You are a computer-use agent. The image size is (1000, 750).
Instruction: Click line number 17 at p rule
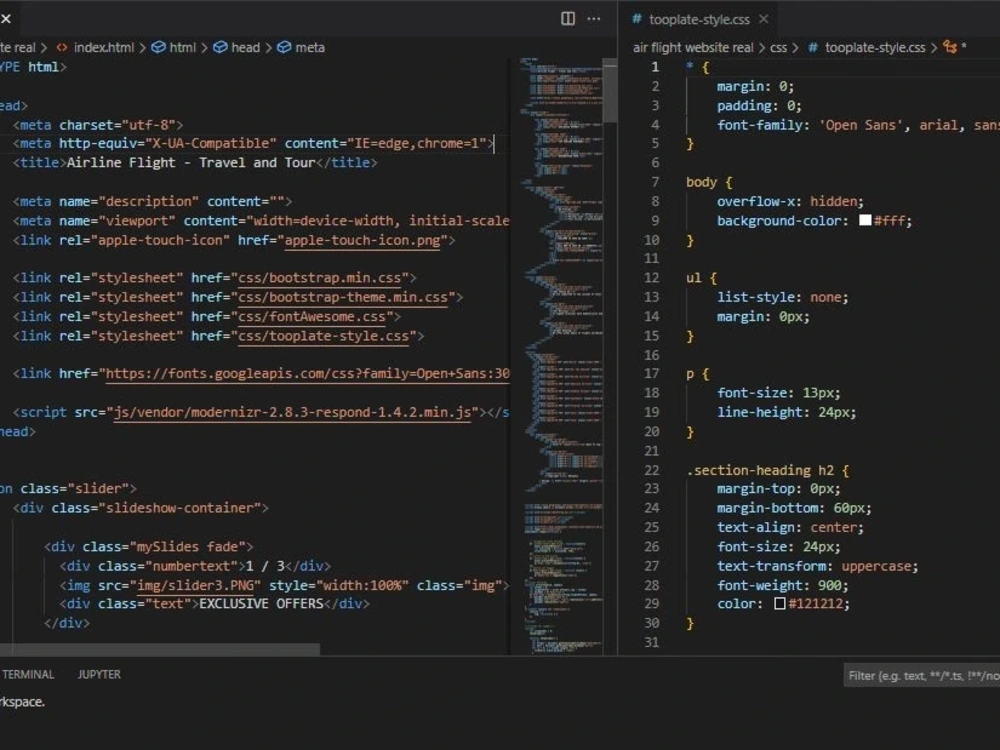651,374
